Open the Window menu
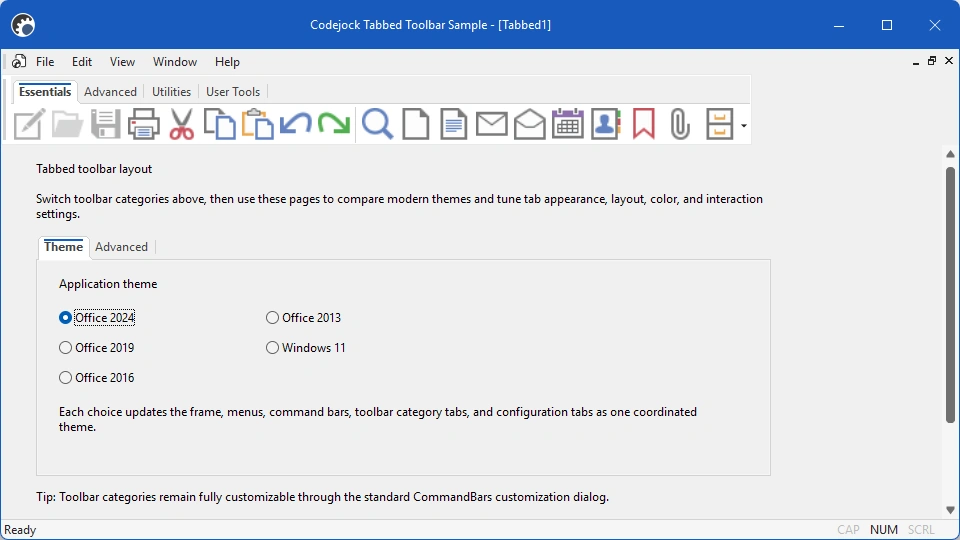 (174, 62)
